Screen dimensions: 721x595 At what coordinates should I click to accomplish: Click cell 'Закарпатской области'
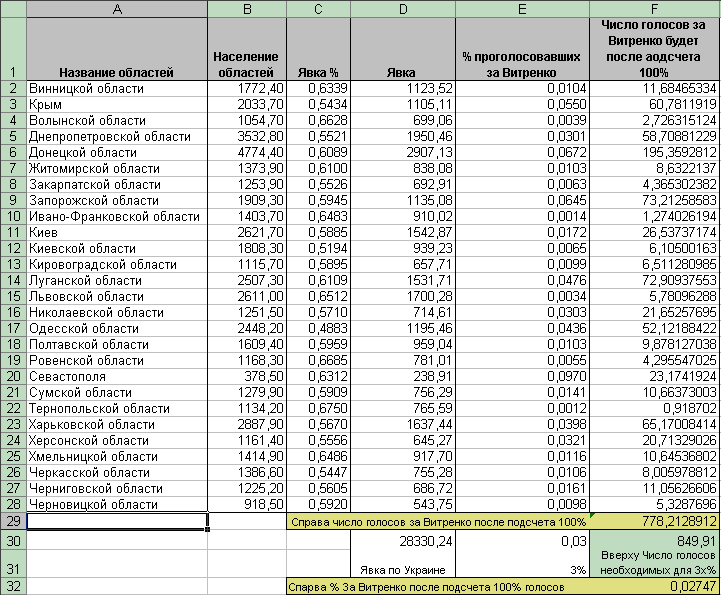point(117,184)
